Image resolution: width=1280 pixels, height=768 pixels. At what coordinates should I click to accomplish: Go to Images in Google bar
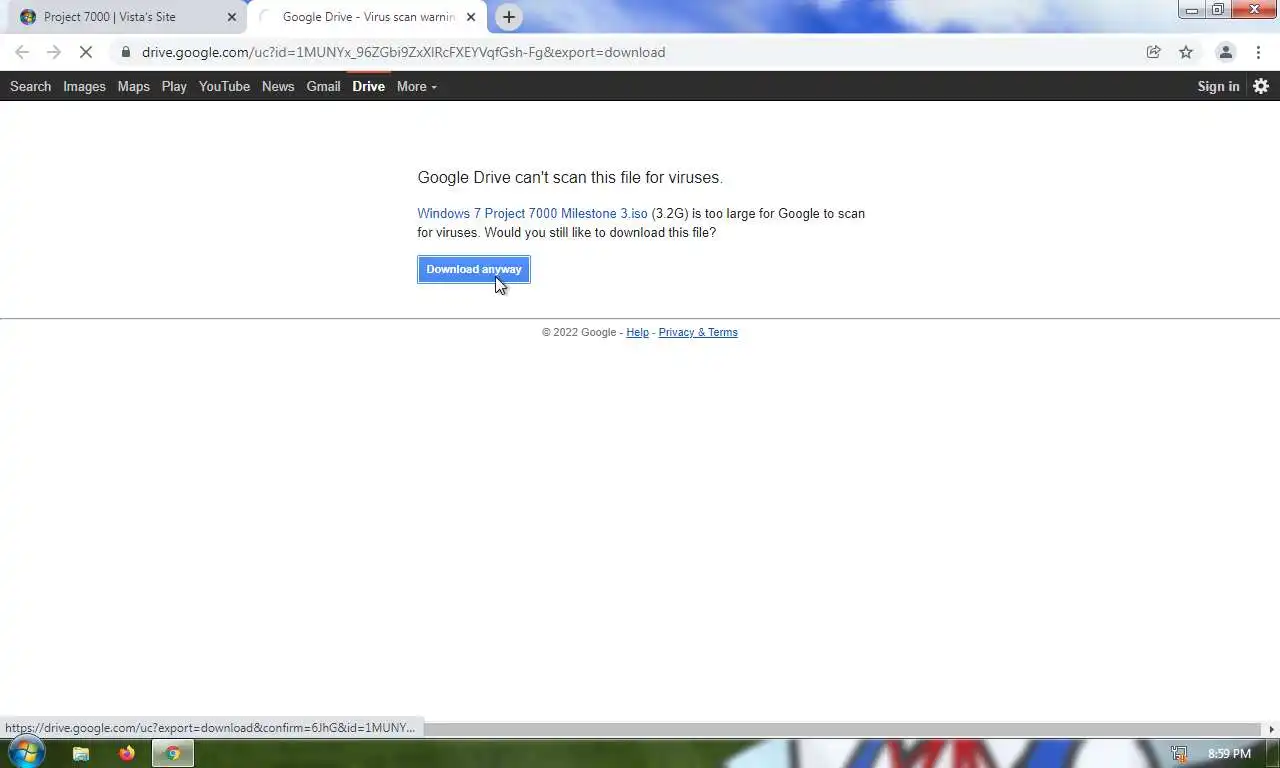coord(84,86)
